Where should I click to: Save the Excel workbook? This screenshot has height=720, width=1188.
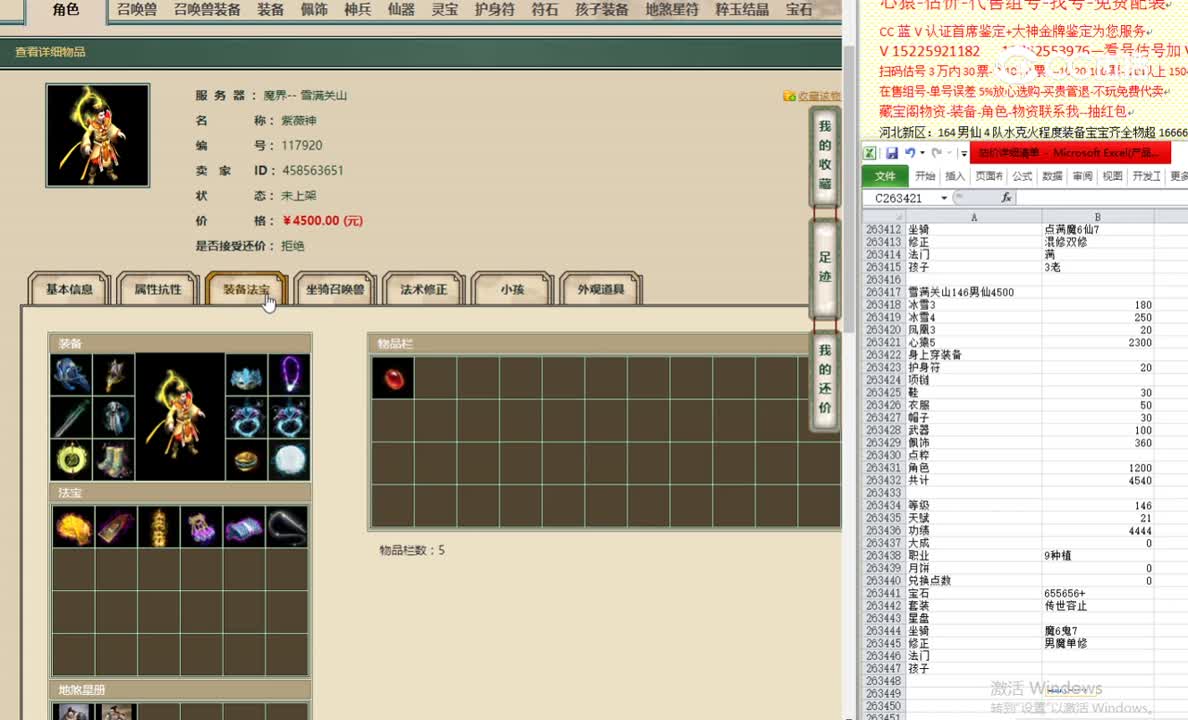892,152
